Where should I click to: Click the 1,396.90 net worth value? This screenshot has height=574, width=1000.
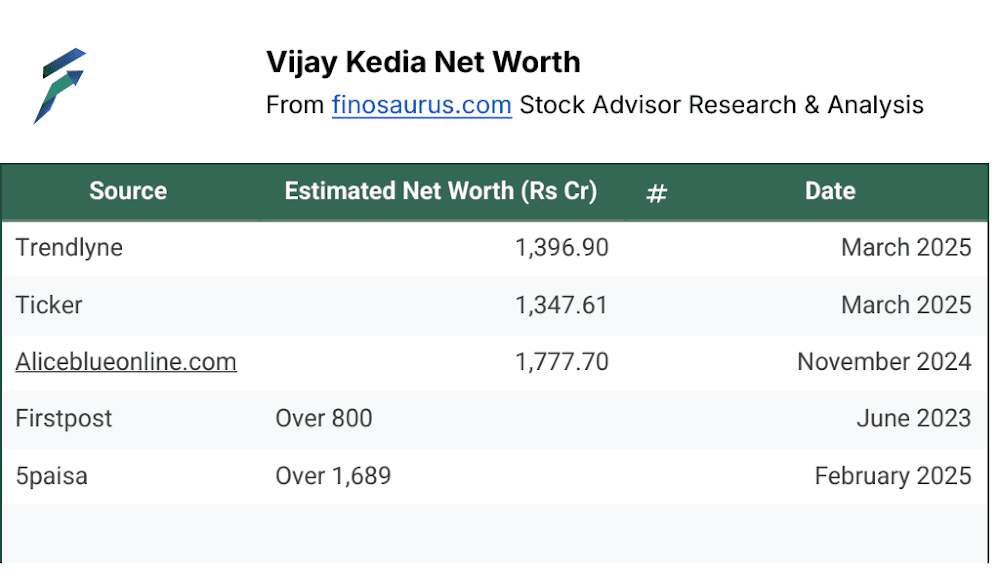click(x=562, y=247)
